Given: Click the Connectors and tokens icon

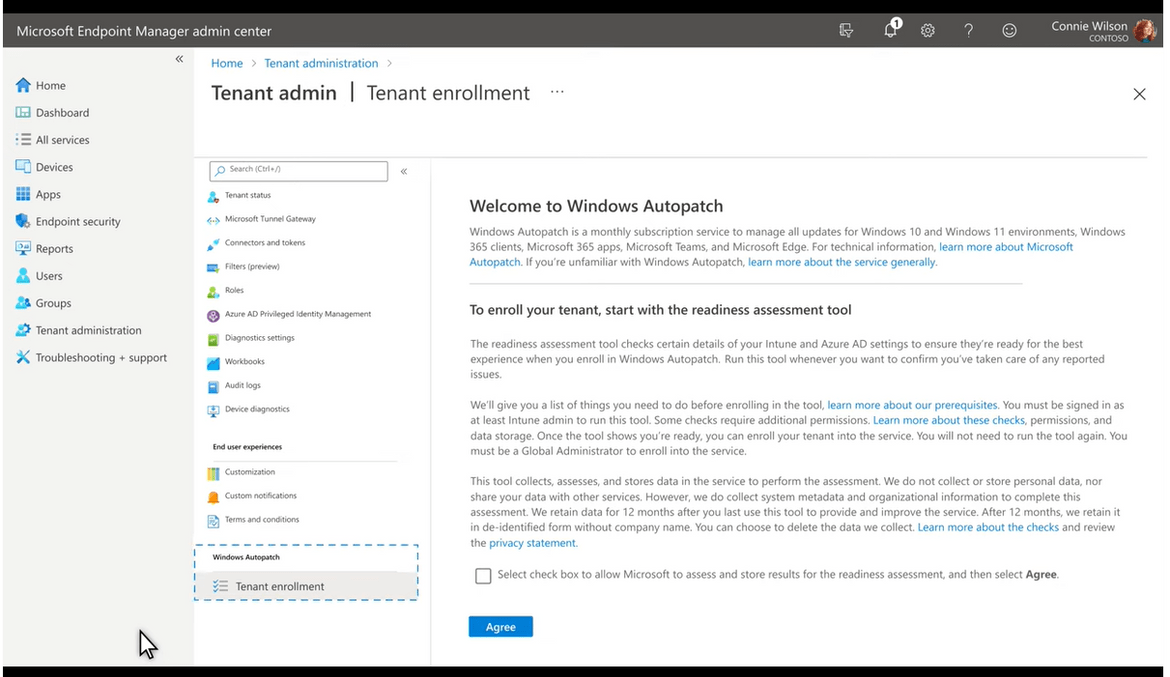Looking at the screenshot, I should (213, 244).
